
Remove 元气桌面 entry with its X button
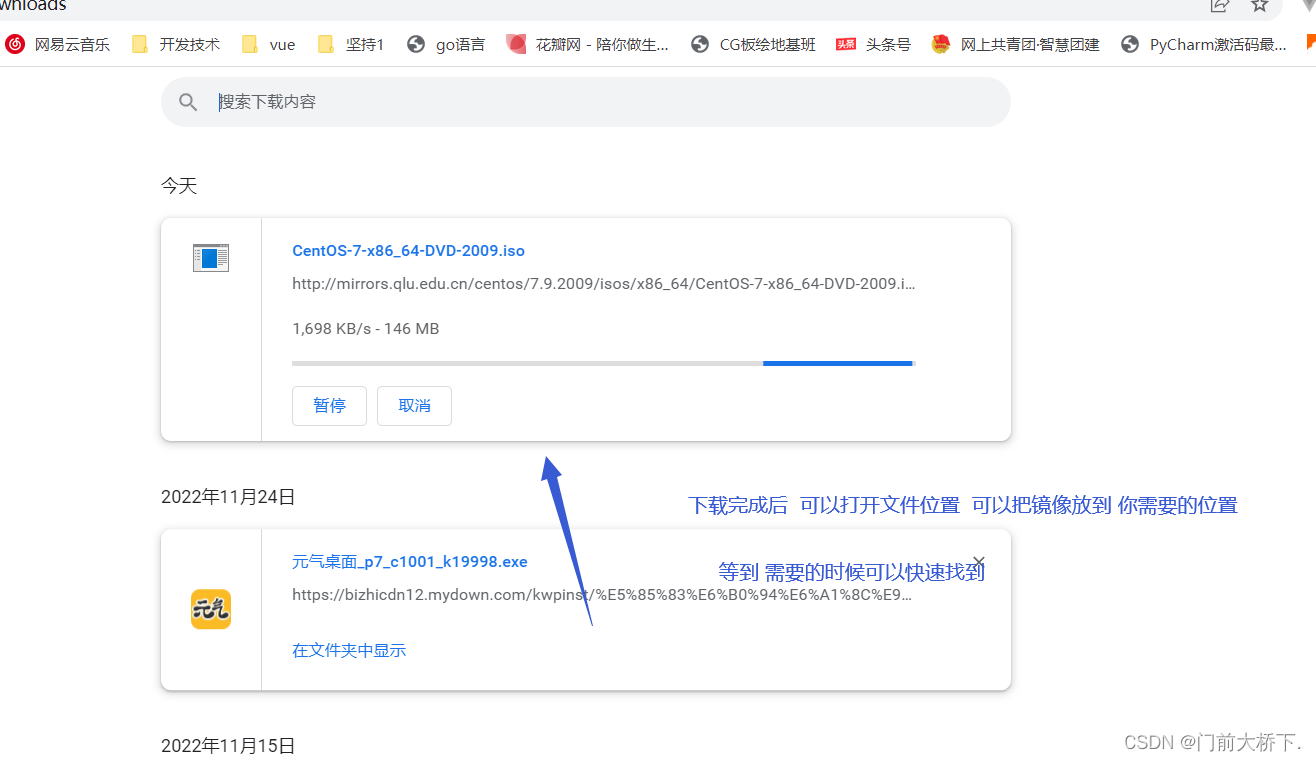click(979, 562)
